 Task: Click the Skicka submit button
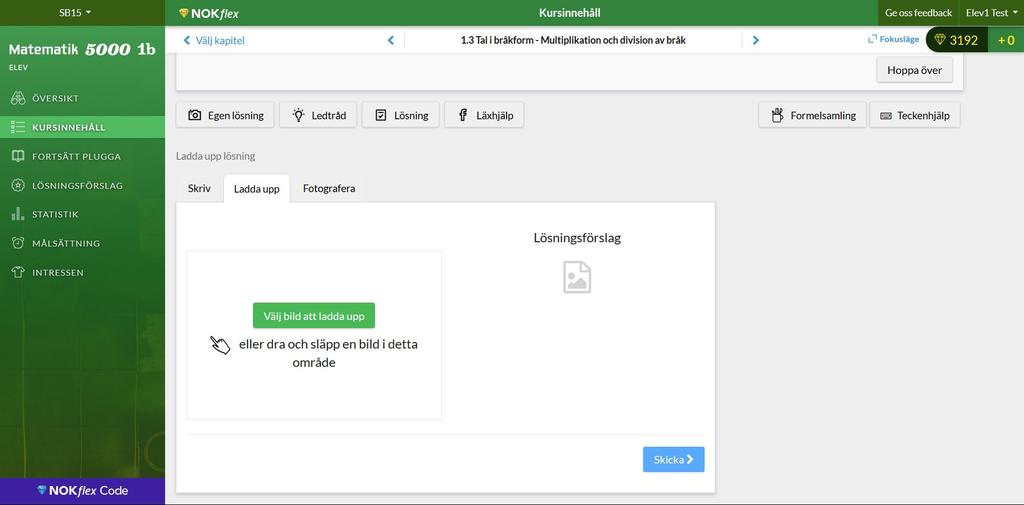[673, 460]
